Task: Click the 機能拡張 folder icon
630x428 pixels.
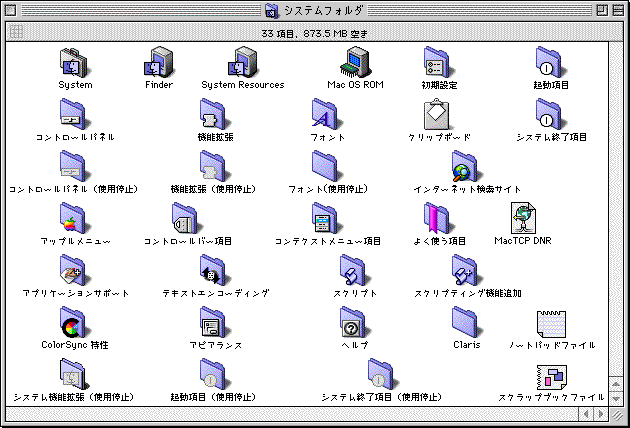Action: pos(215,115)
